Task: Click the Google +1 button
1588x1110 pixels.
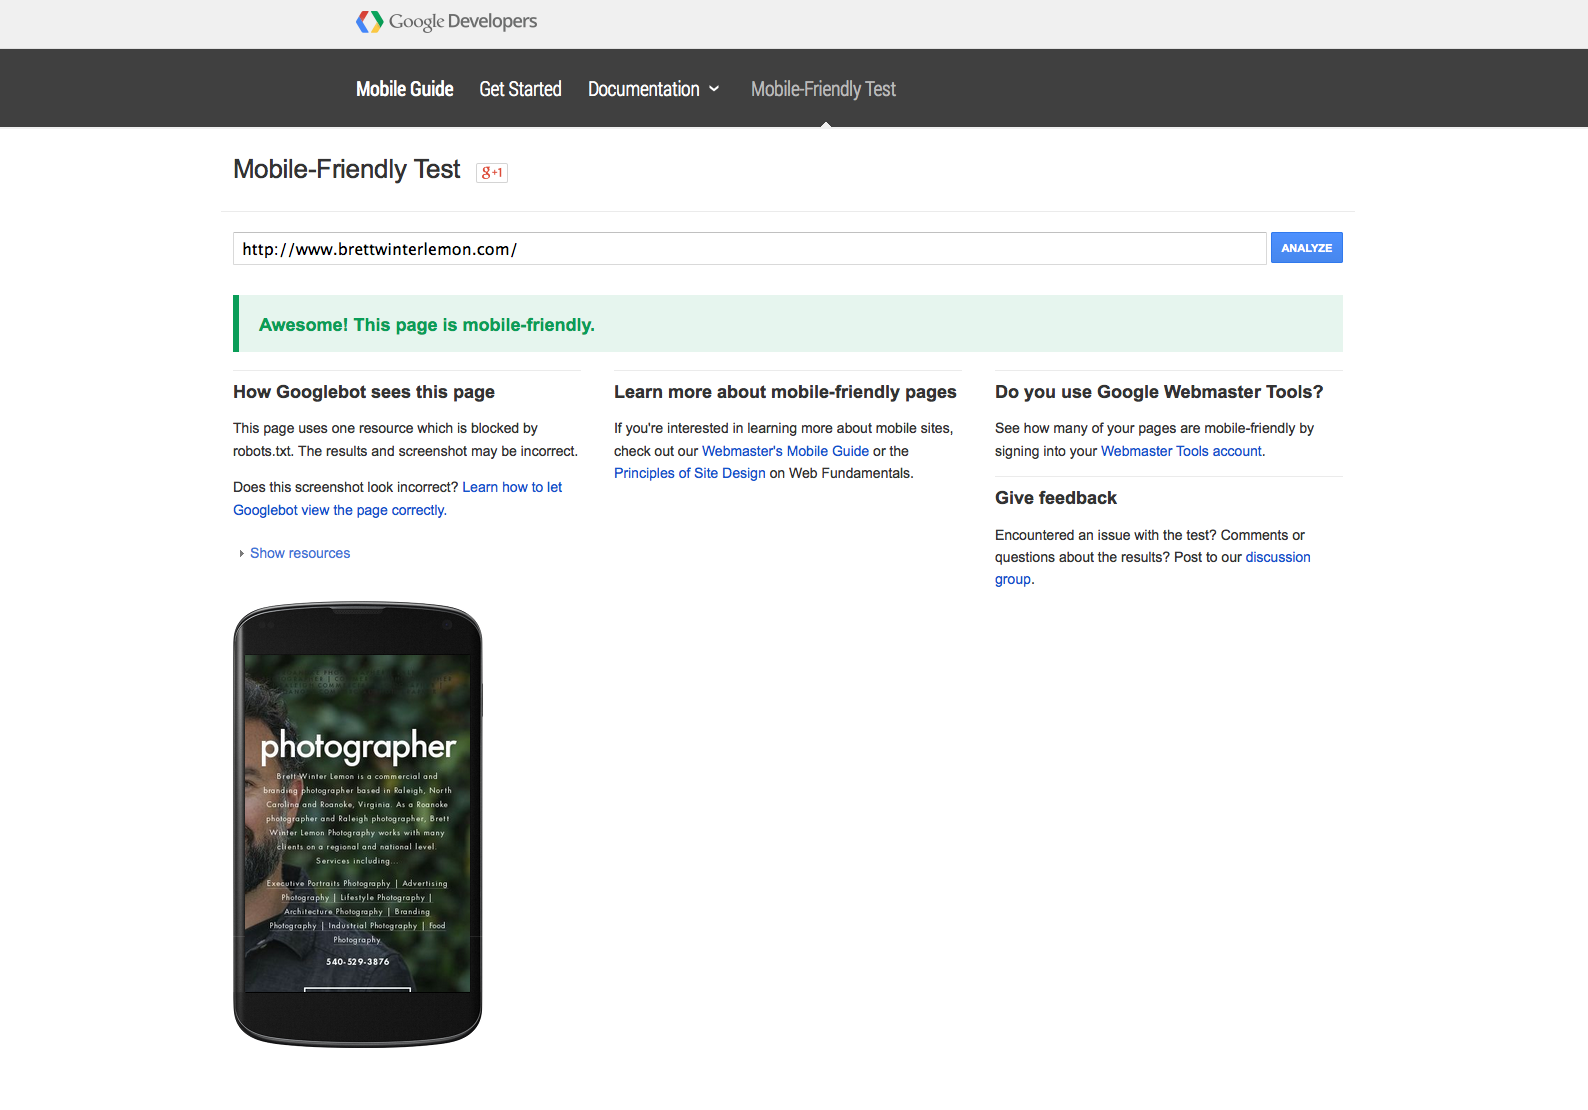Action: pyautogui.click(x=492, y=172)
